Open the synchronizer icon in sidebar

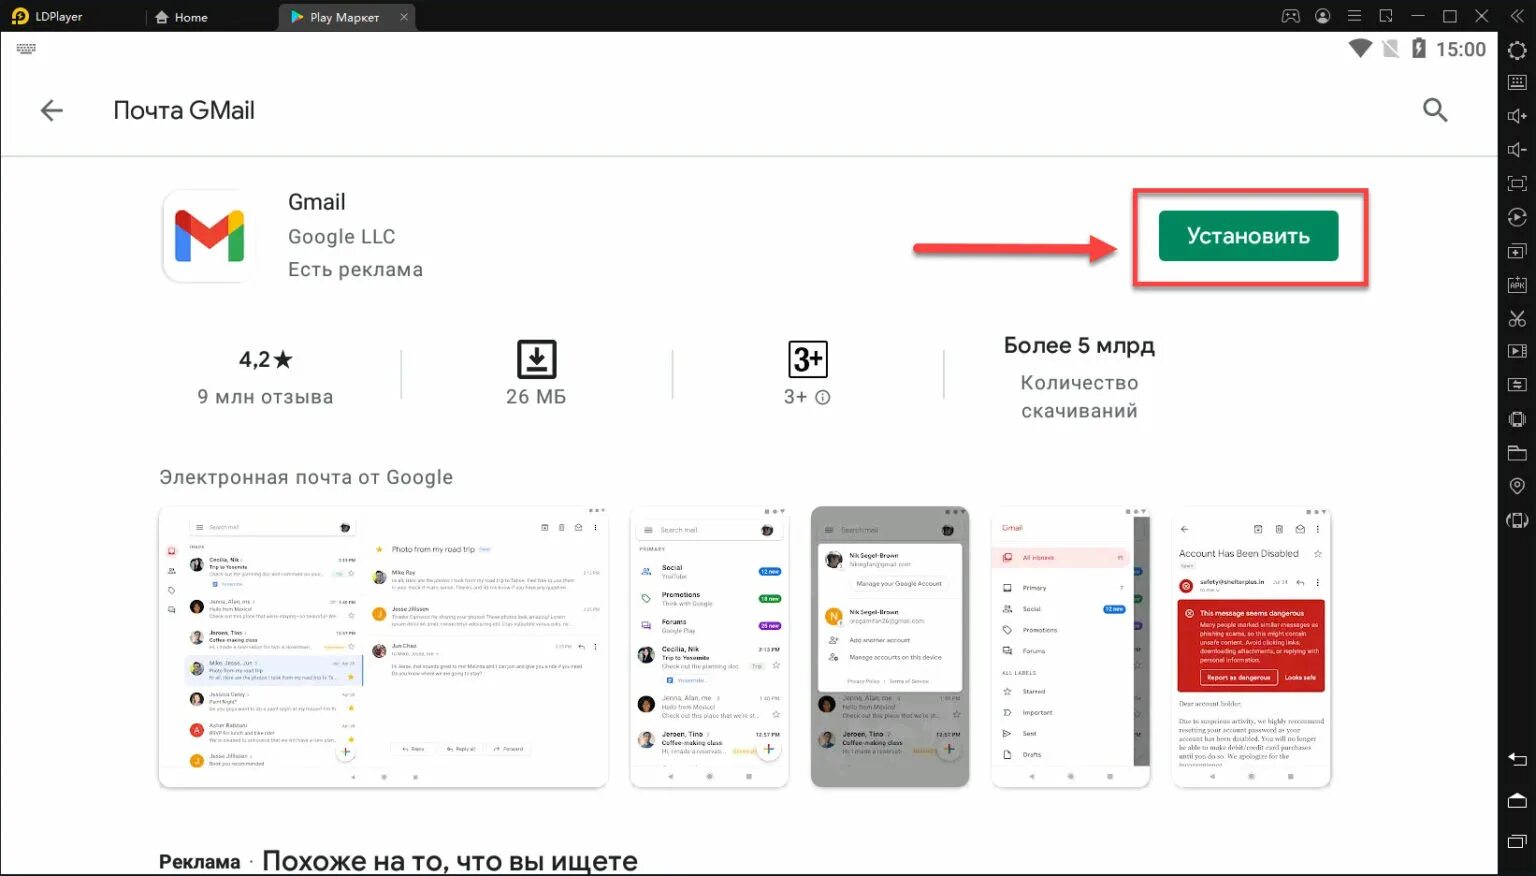coord(1517,385)
